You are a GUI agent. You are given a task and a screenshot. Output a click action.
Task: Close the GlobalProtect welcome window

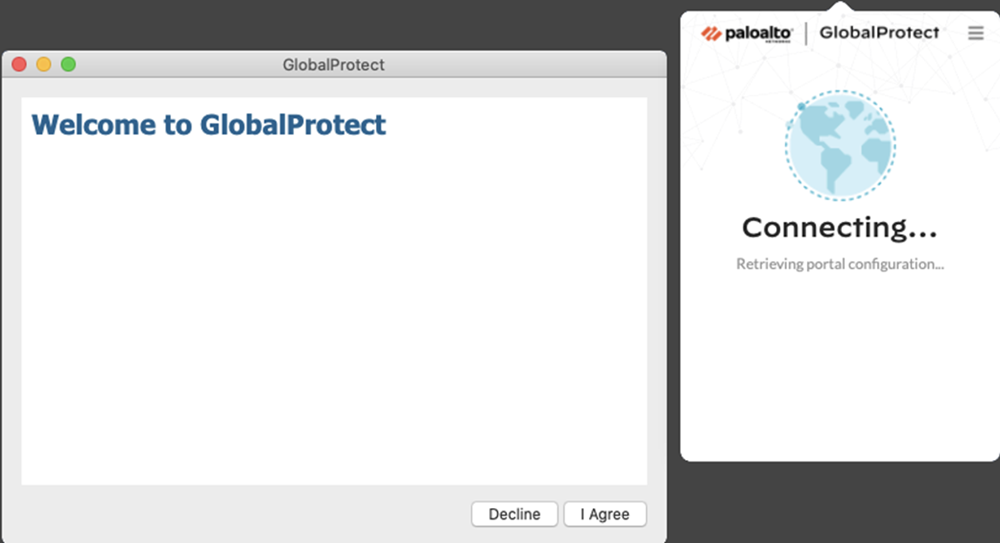[19, 65]
